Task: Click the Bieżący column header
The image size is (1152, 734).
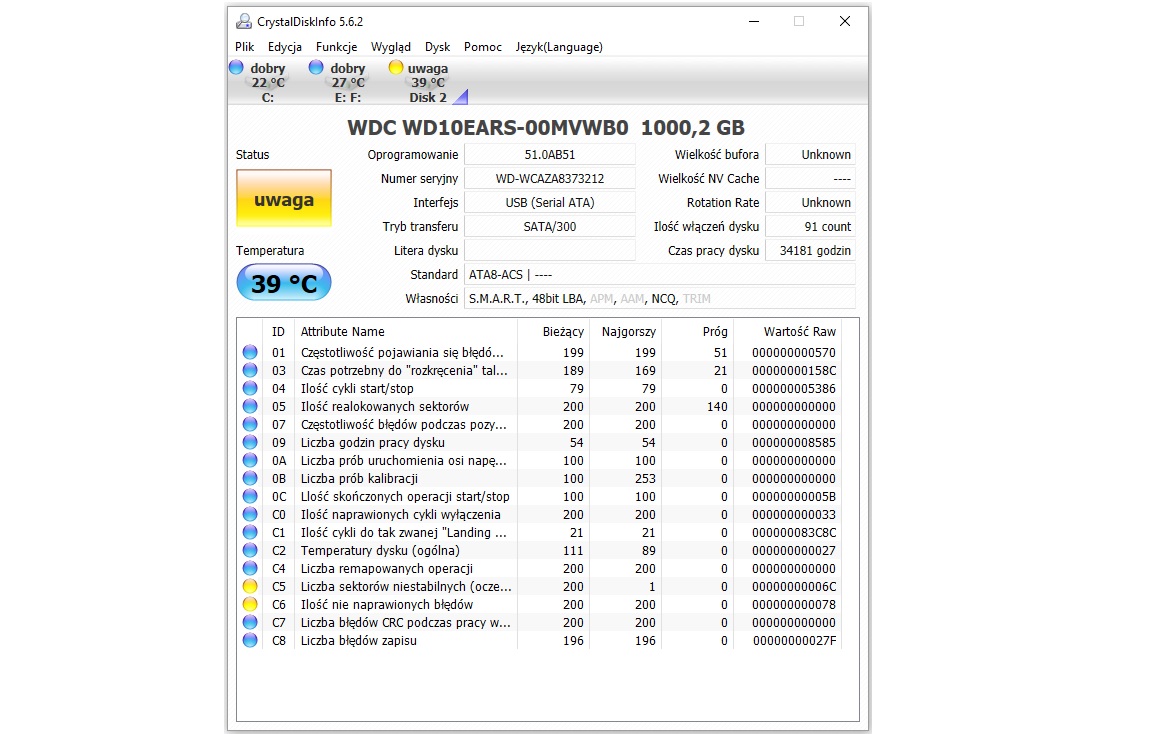Action: (x=553, y=331)
